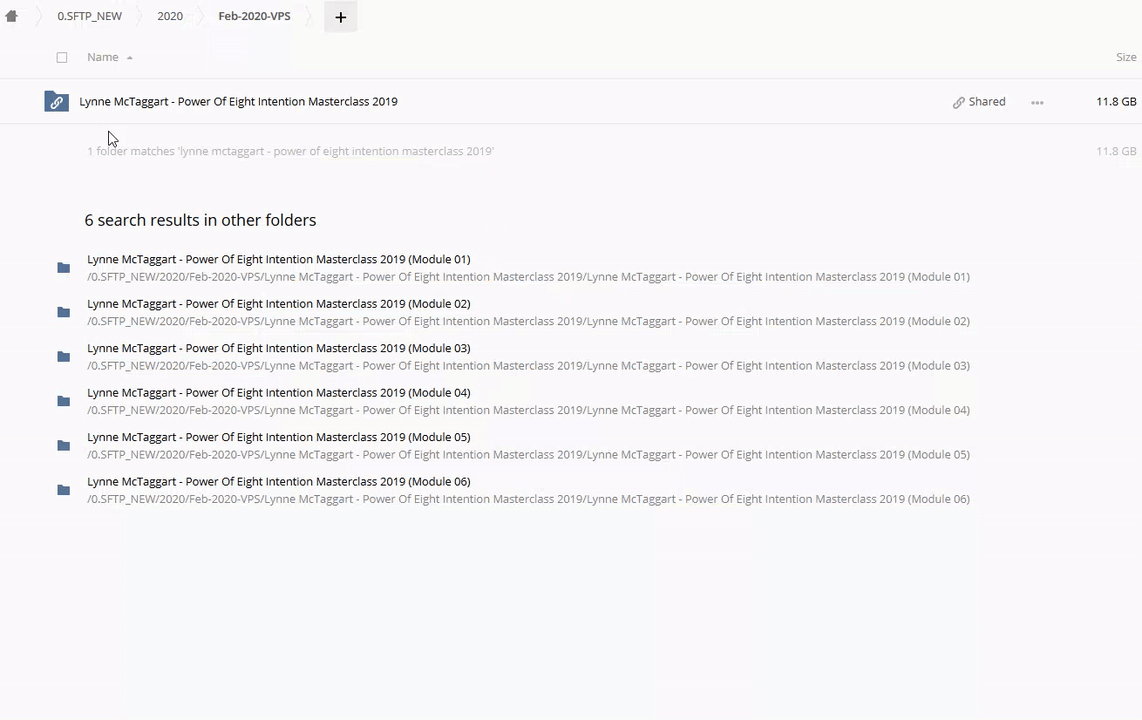This screenshot has width=1142, height=720.
Task: Click the Module 01 folder icon
Action: [64, 268]
